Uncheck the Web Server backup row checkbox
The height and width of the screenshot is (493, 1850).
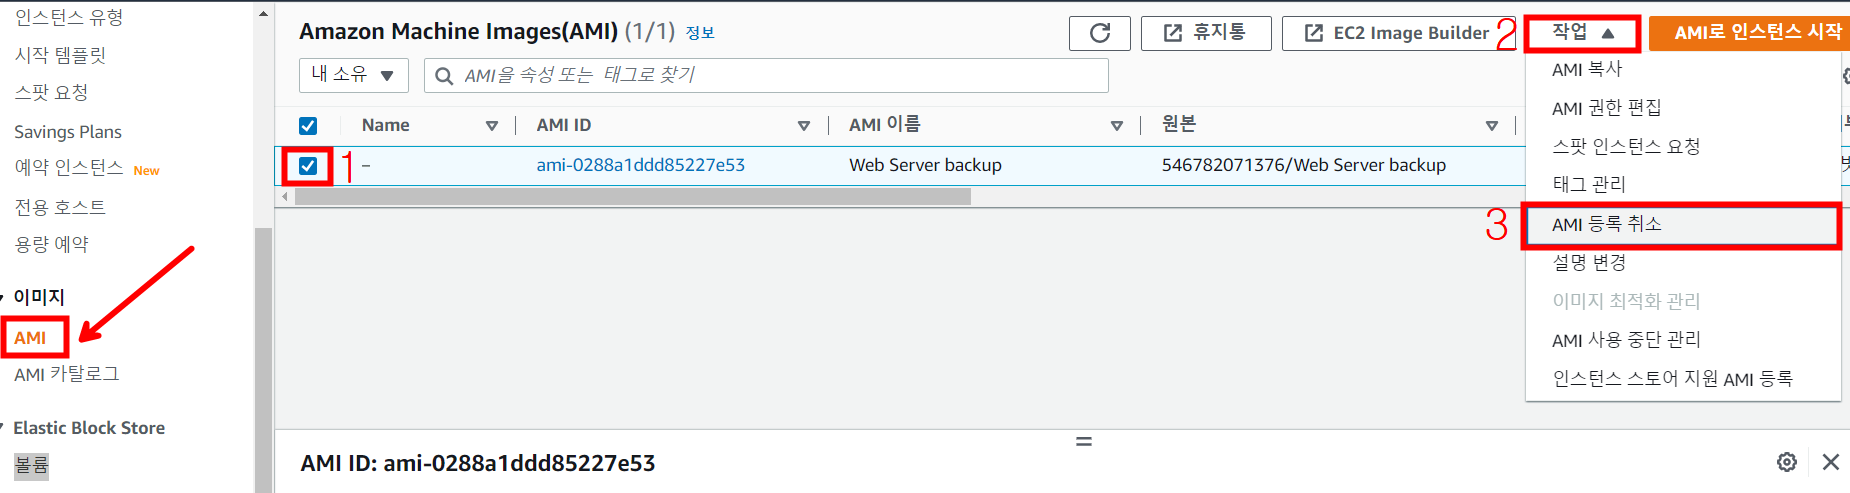(x=308, y=166)
